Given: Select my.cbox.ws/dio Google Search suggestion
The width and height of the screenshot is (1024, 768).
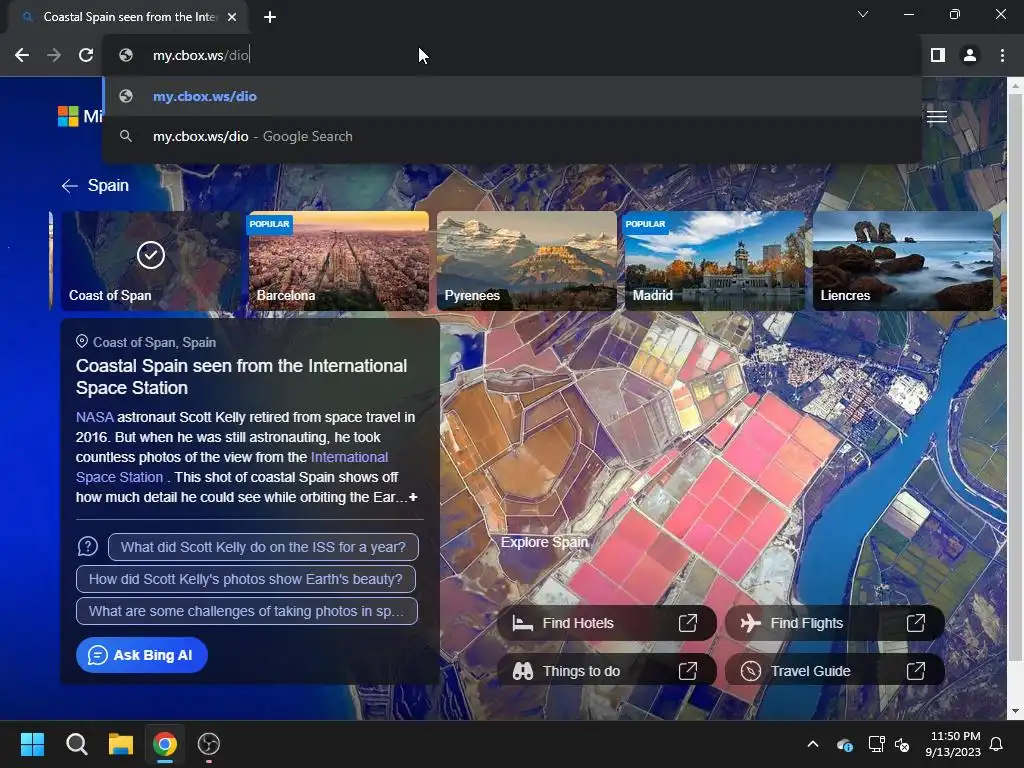Looking at the screenshot, I should coord(512,136).
